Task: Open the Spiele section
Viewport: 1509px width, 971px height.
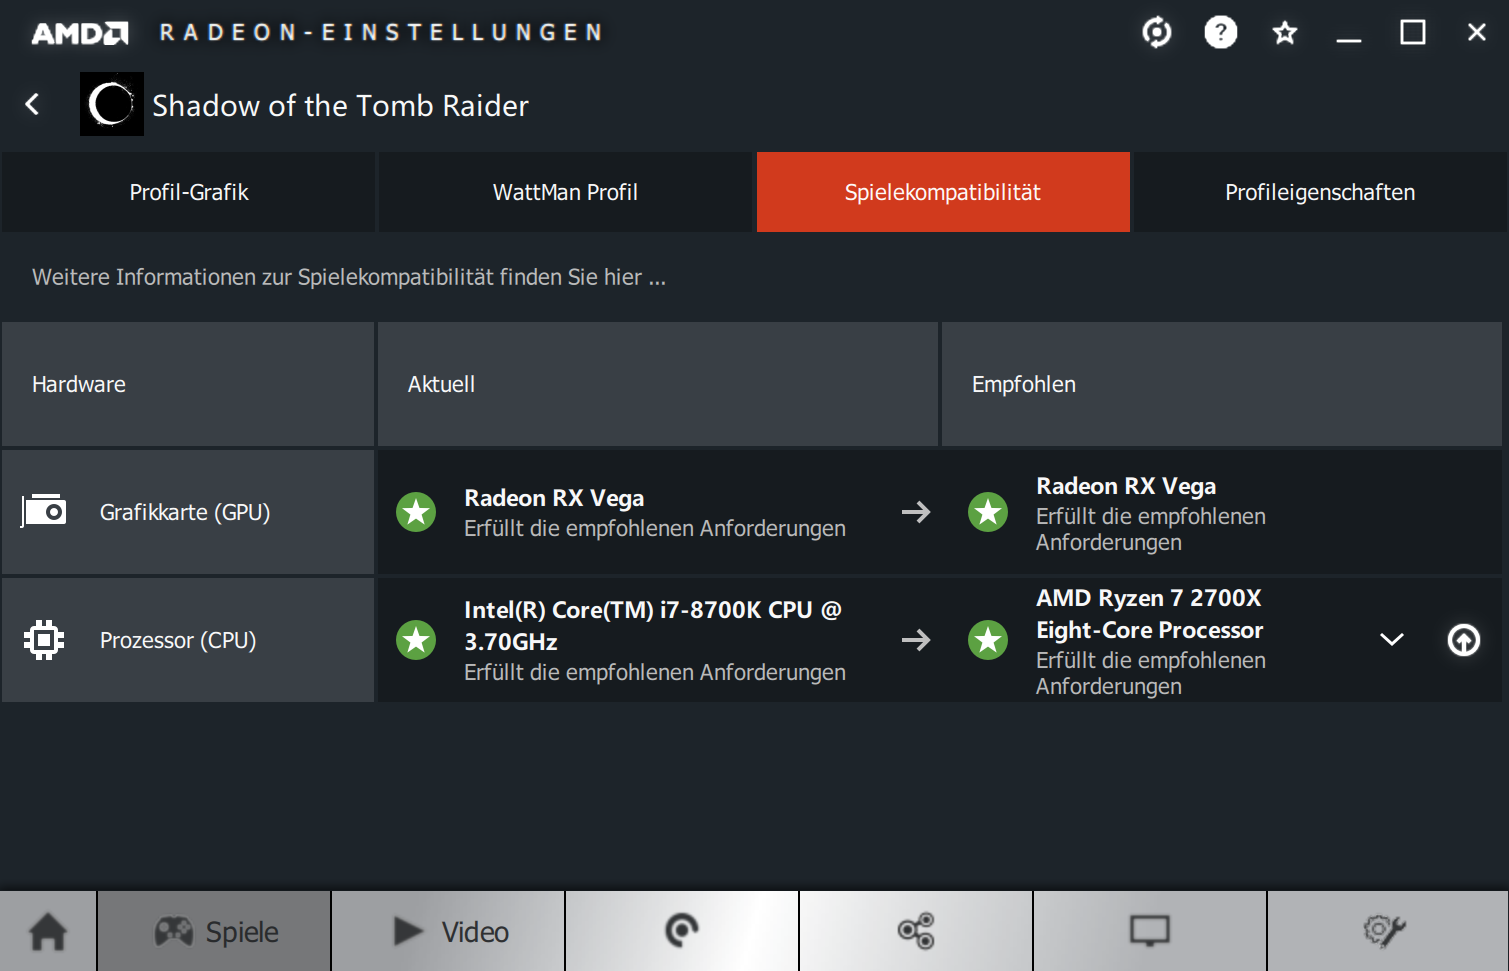Action: pyautogui.click(x=214, y=931)
